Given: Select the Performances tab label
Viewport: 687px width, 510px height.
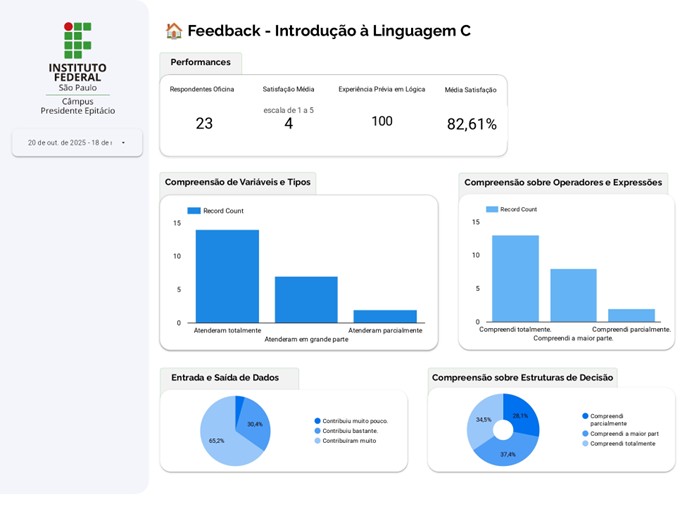Looking at the screenshot, I should 200,63.
